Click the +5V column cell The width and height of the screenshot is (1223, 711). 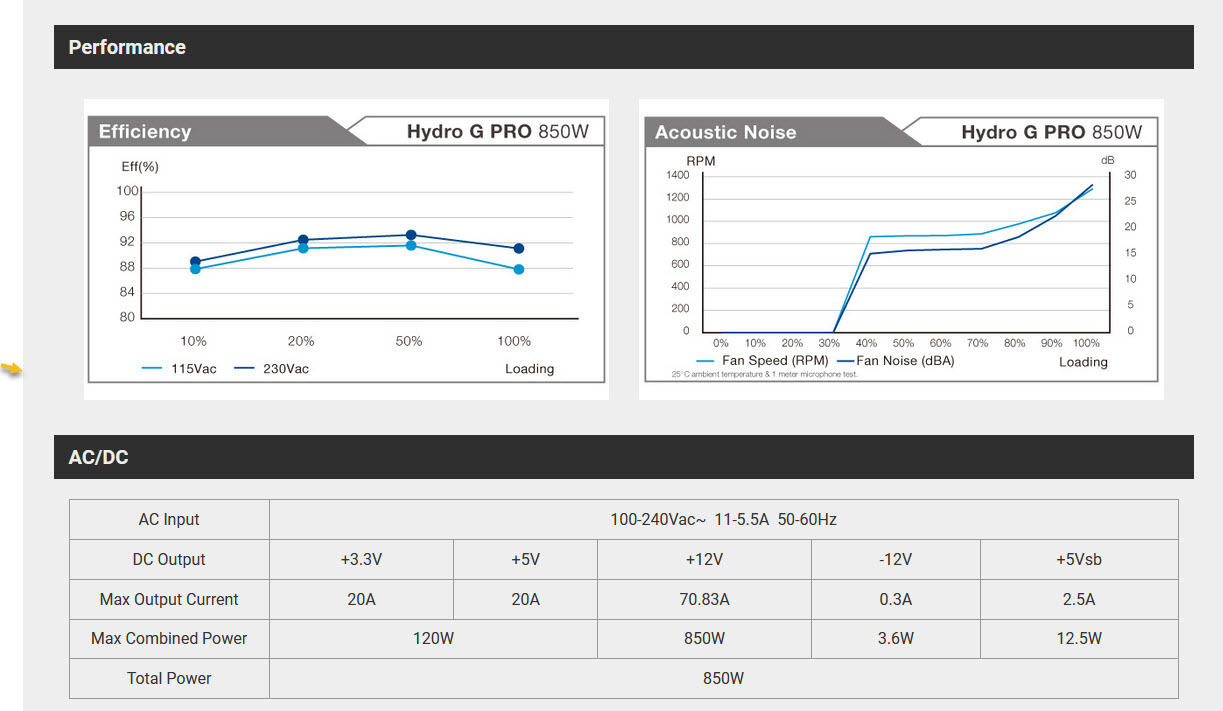tap(525, 560)
